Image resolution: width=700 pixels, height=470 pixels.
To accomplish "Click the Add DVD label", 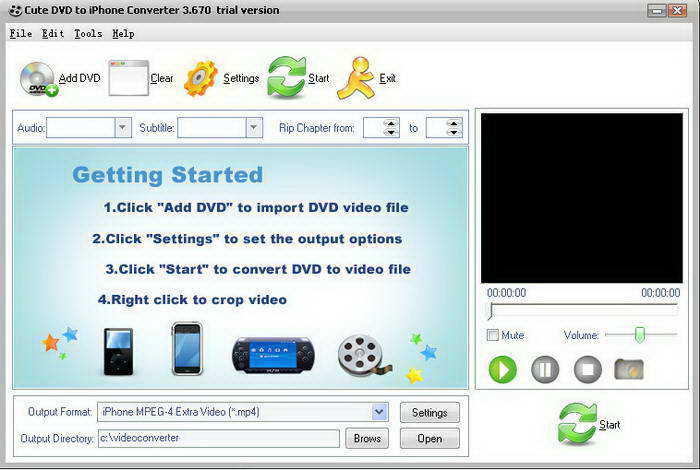I will coord(79,78).
